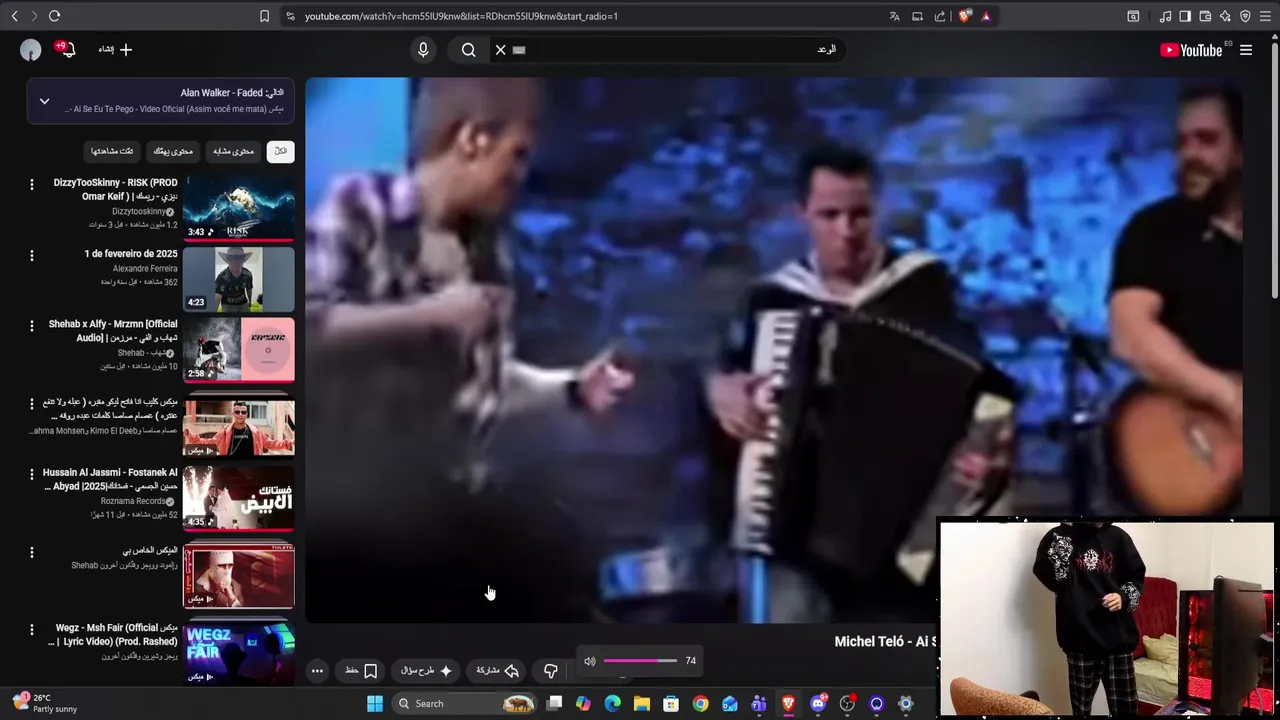Open Brave Rewards triangle icon

[986, 16]
